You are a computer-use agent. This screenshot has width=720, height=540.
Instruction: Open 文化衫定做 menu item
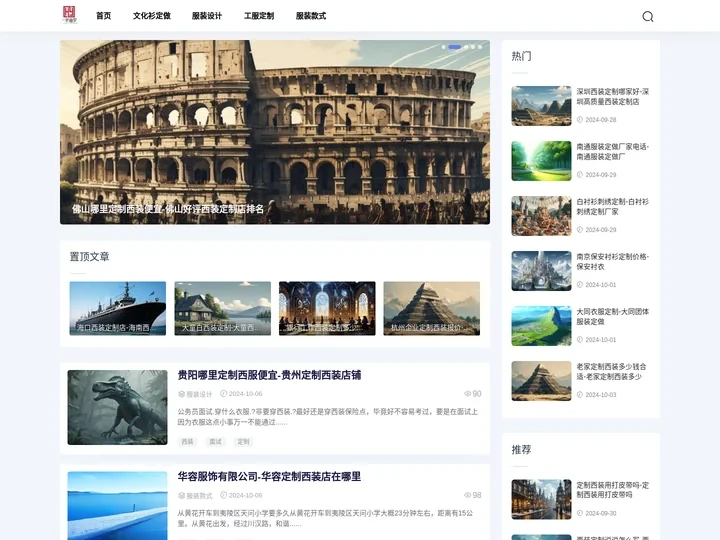tap(152, 16)
